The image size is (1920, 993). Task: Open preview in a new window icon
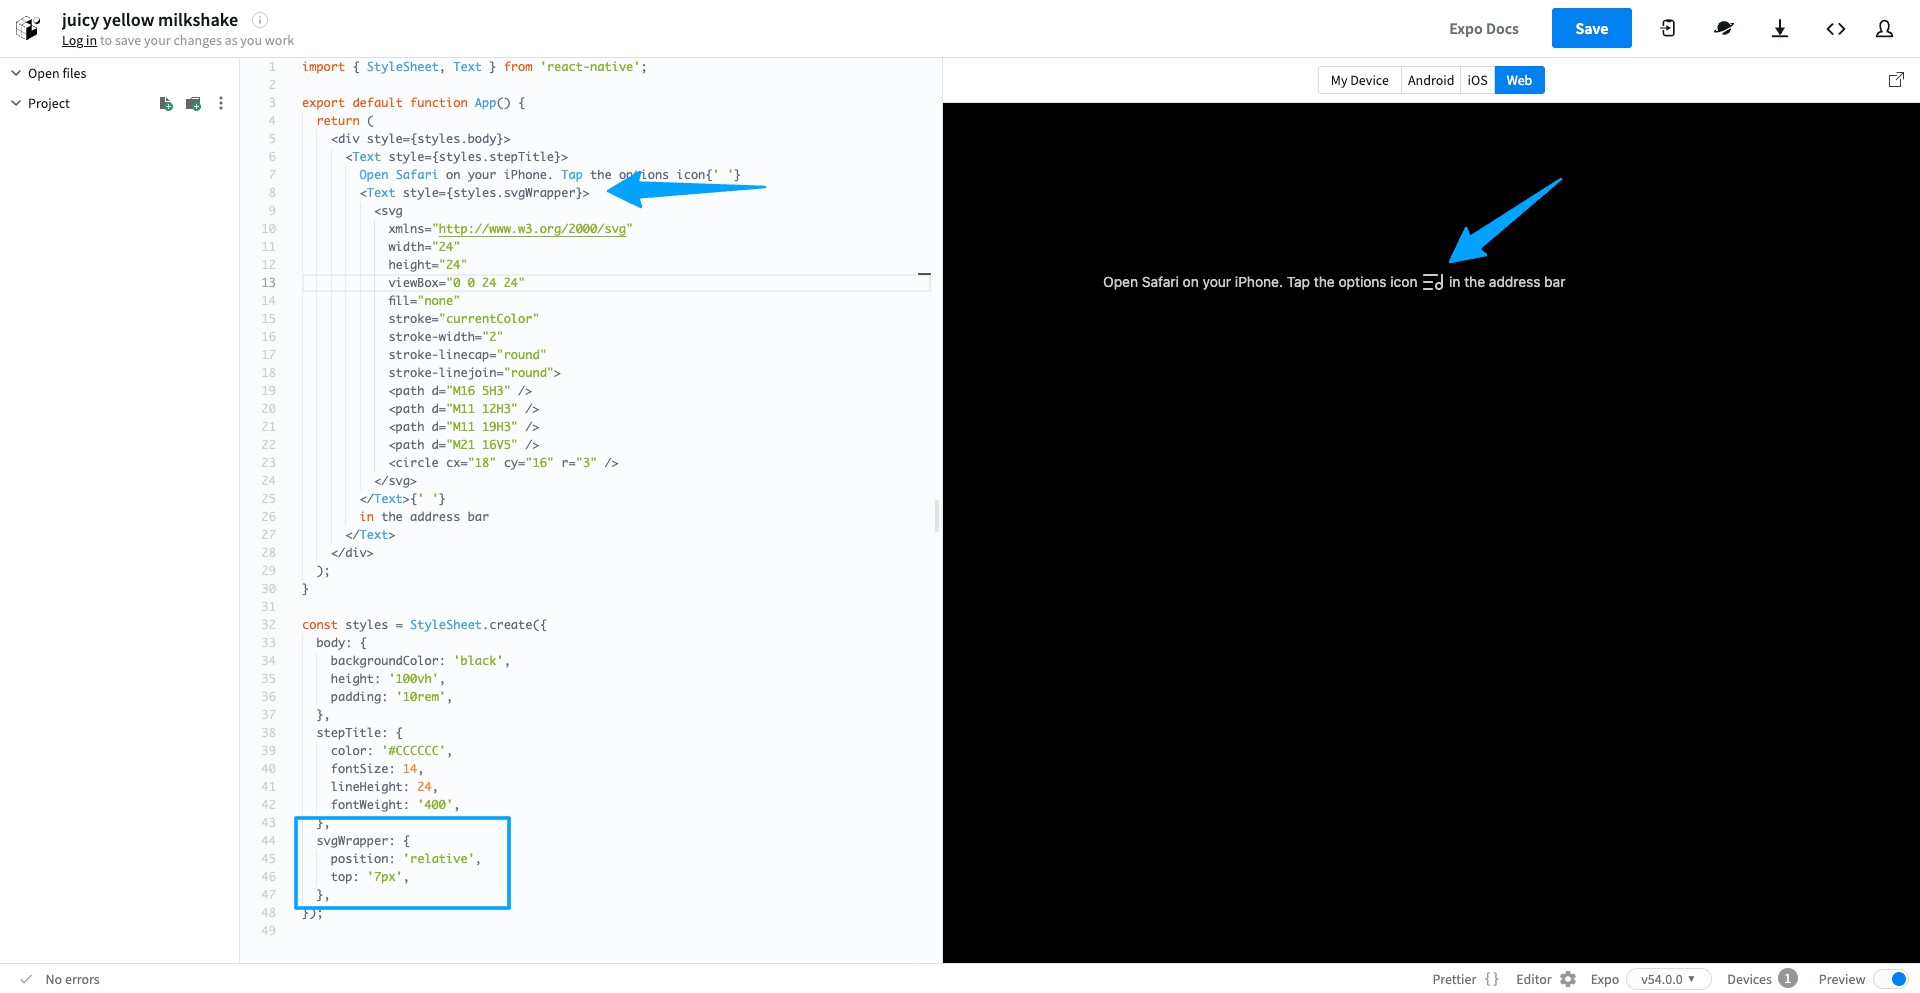click(x=1896, y=80)
